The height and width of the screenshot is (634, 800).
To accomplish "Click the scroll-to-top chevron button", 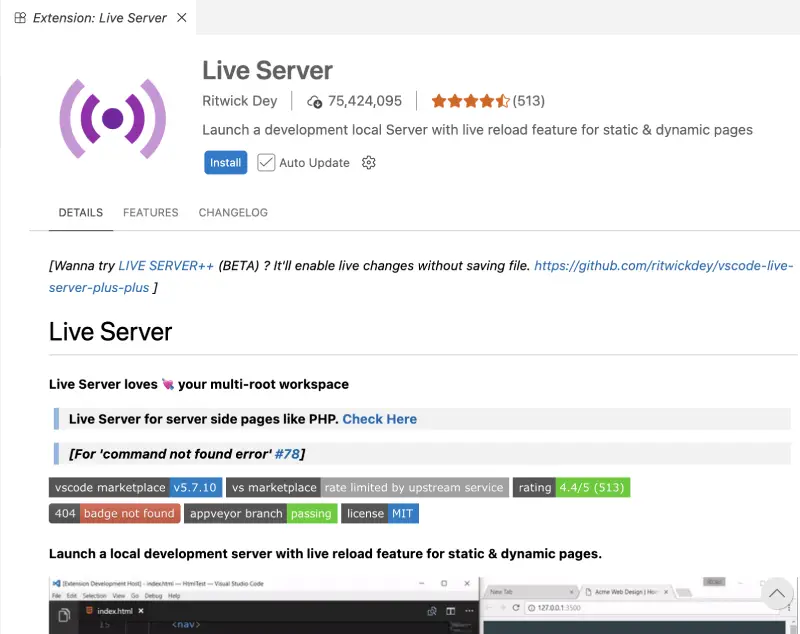I will coord(777,593).
